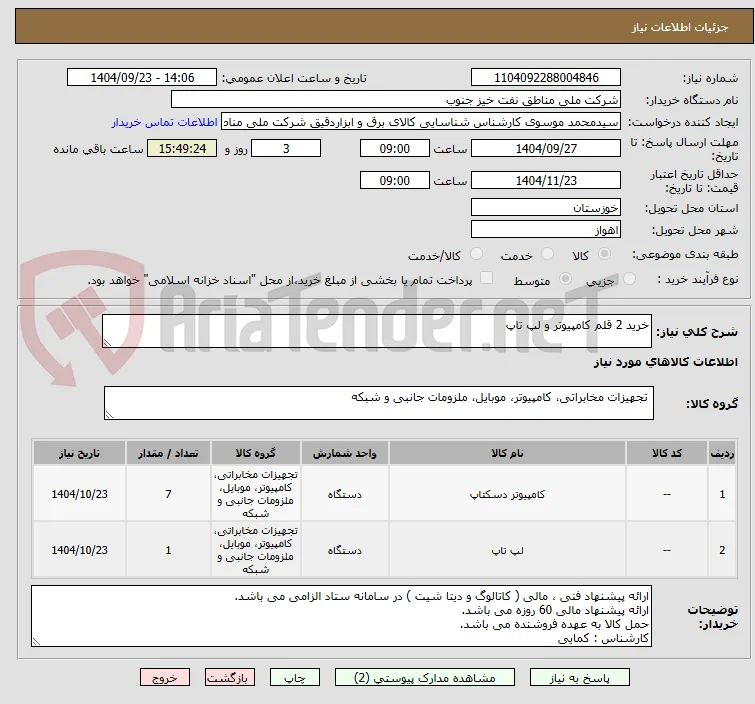Click the need number field 1104092288004846
Viewport: 755px width, 704px height.
[x=546, y=78]
